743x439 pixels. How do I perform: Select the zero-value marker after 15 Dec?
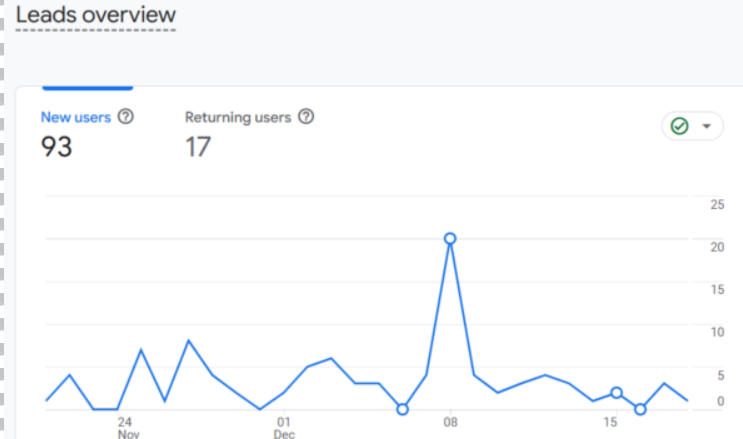click(x=640, y=409)
